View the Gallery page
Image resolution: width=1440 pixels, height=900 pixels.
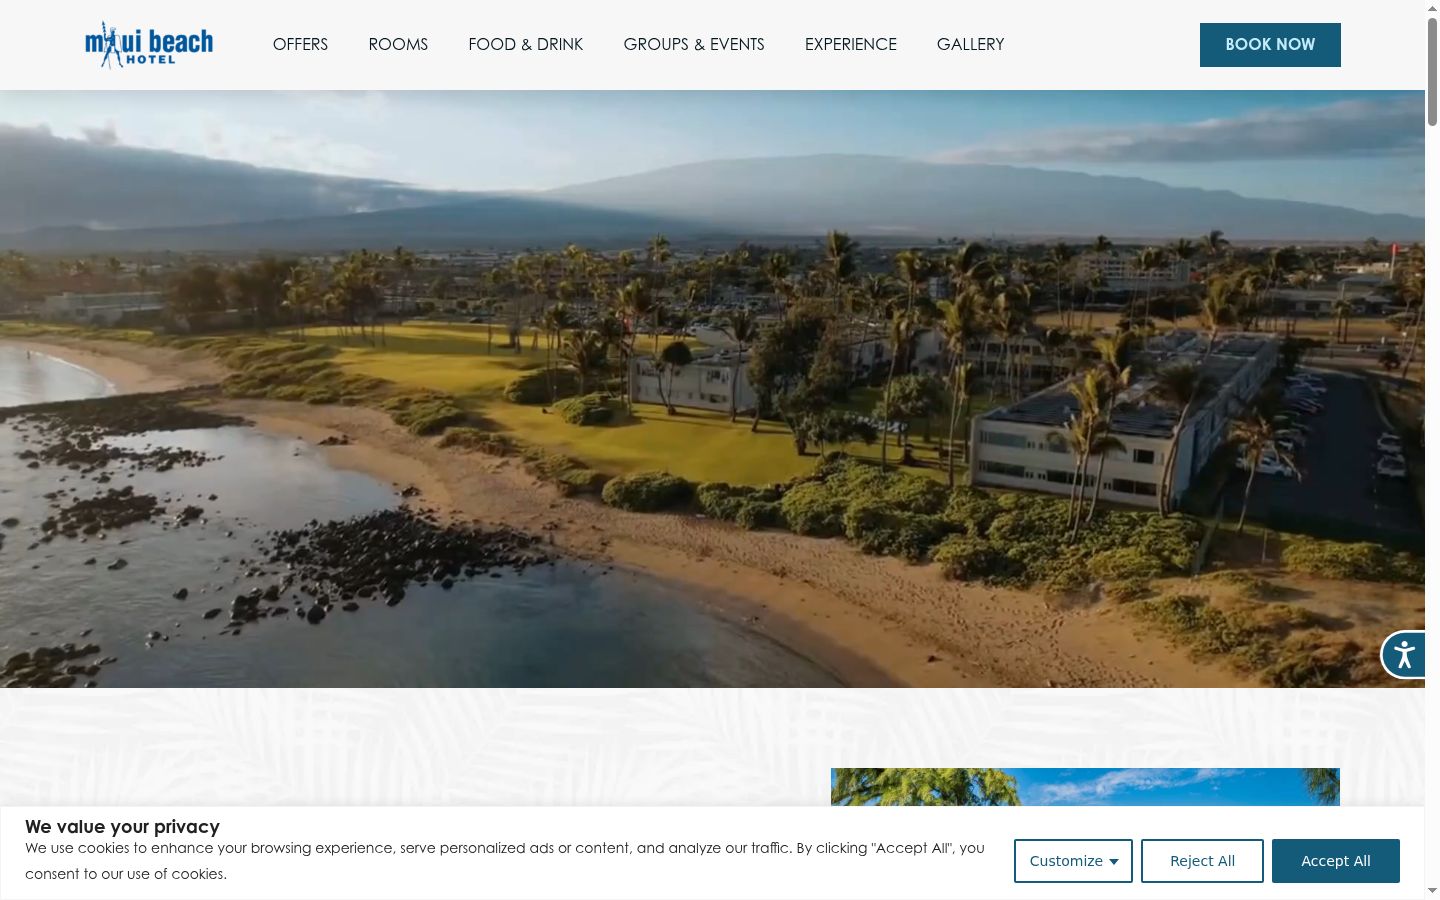pyautogui.click(x=970, y=44)
